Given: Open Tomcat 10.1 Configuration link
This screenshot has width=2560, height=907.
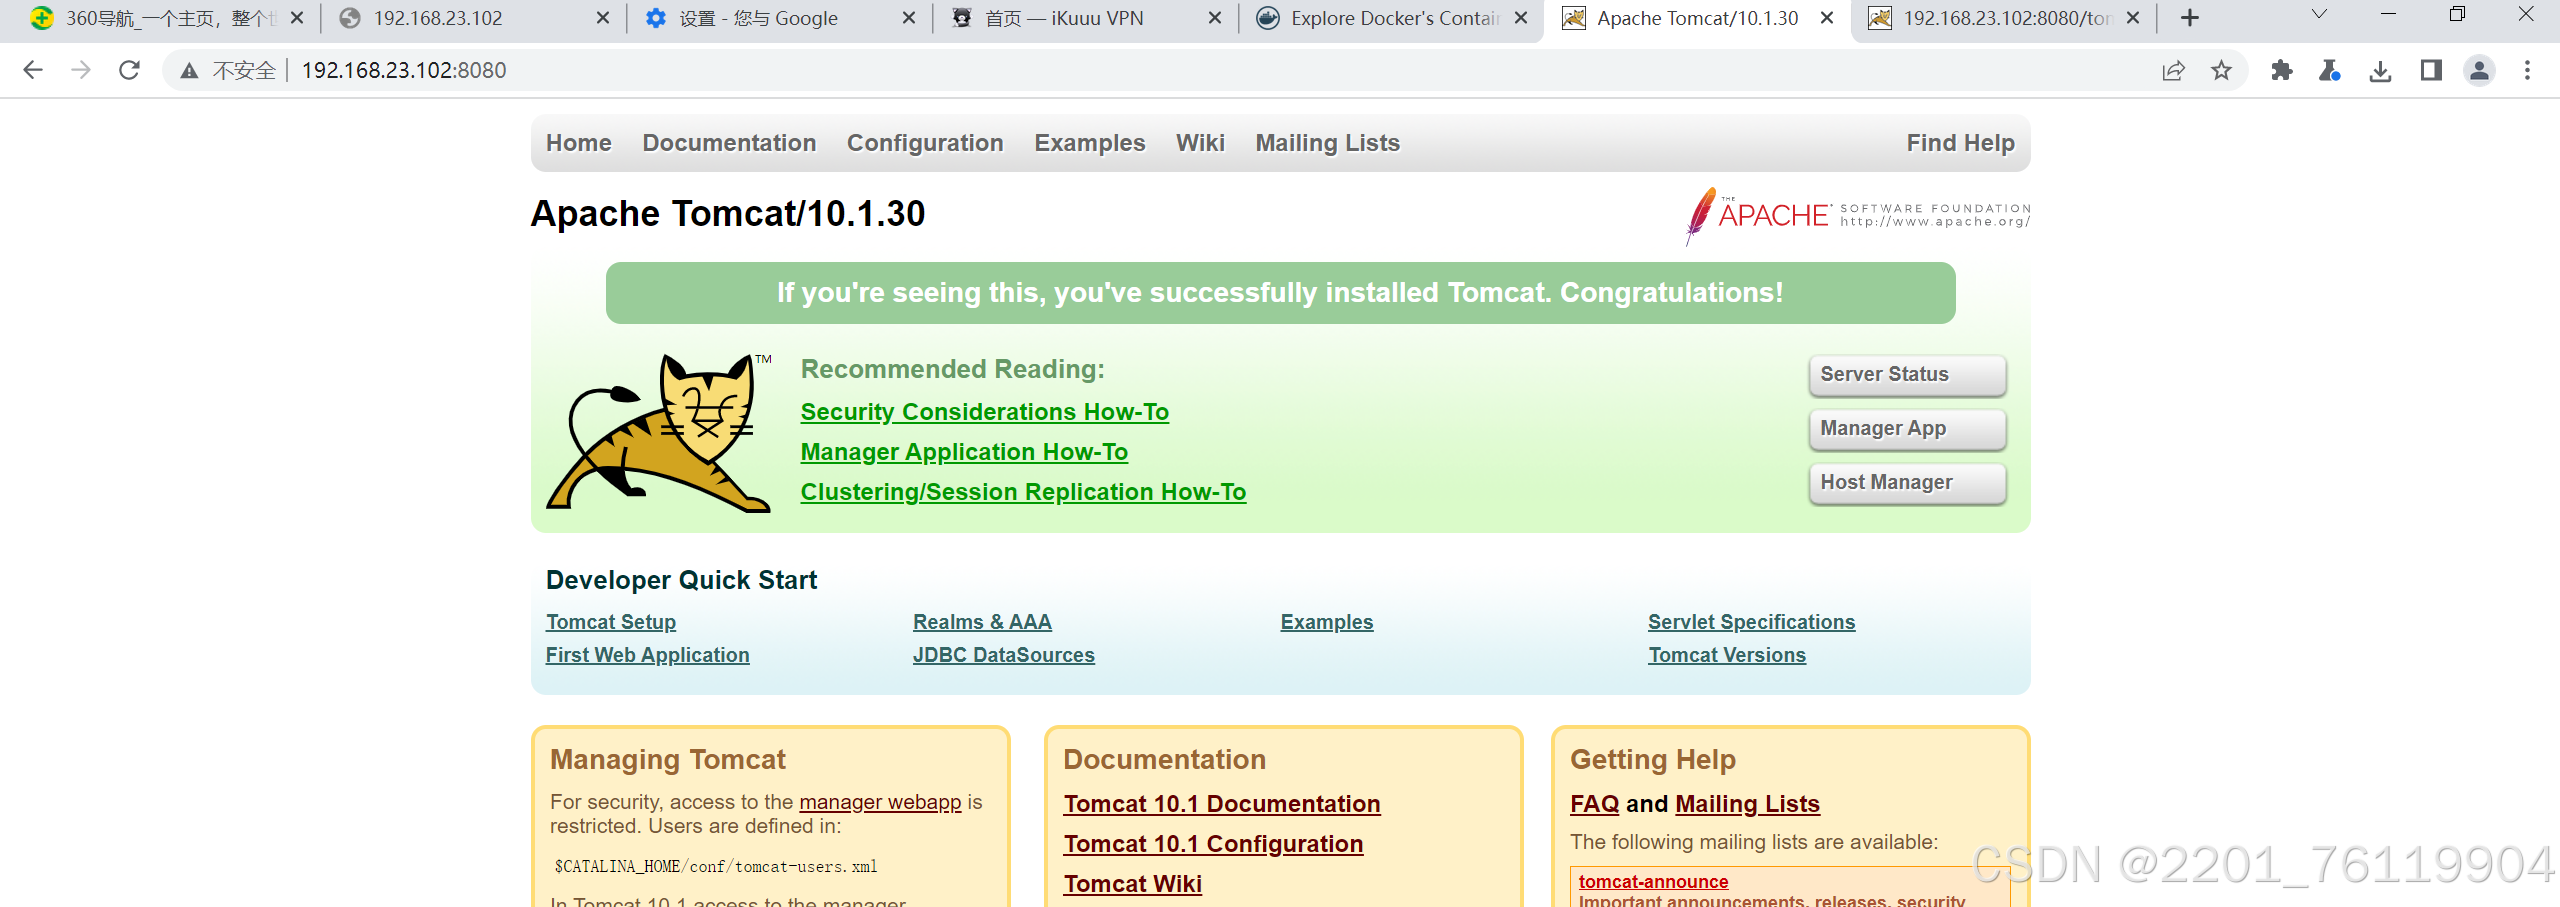Looking at the screenshot, I should click(1213, 844).
